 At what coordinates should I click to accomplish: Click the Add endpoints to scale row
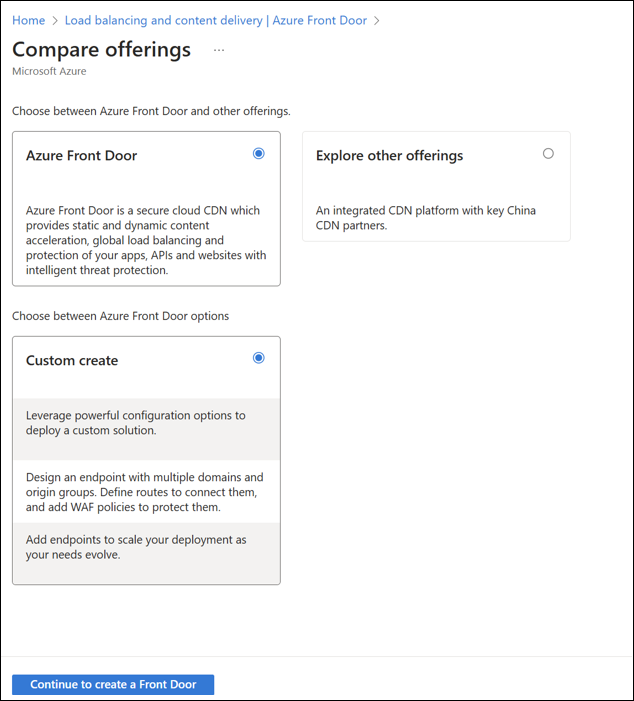pyautogui.click(x=146, y=547)
